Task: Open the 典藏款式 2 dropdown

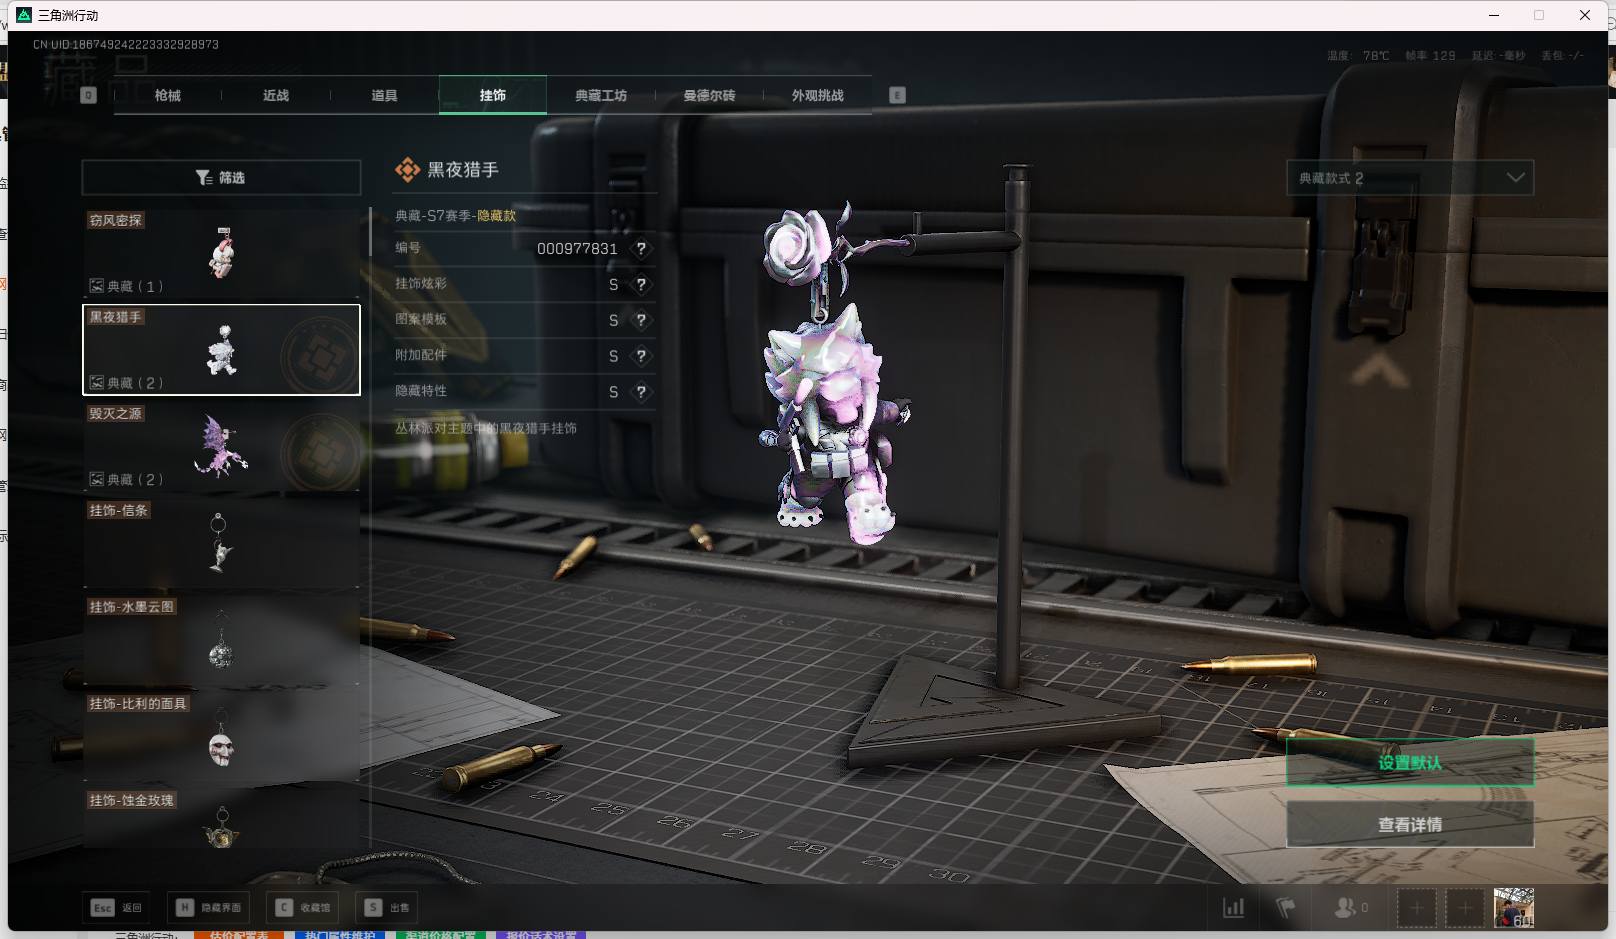Action: coord(1409,178)
